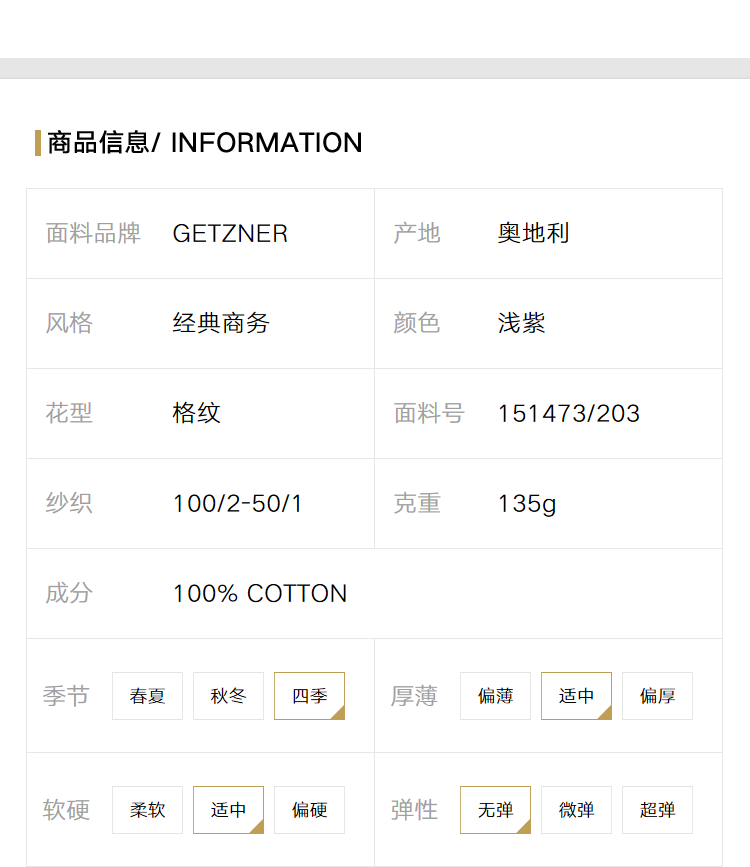Viewport: 750px width, 867px height.
Task: Select 适中 in the 厚薄 row
Action: (x=576, y=696)
